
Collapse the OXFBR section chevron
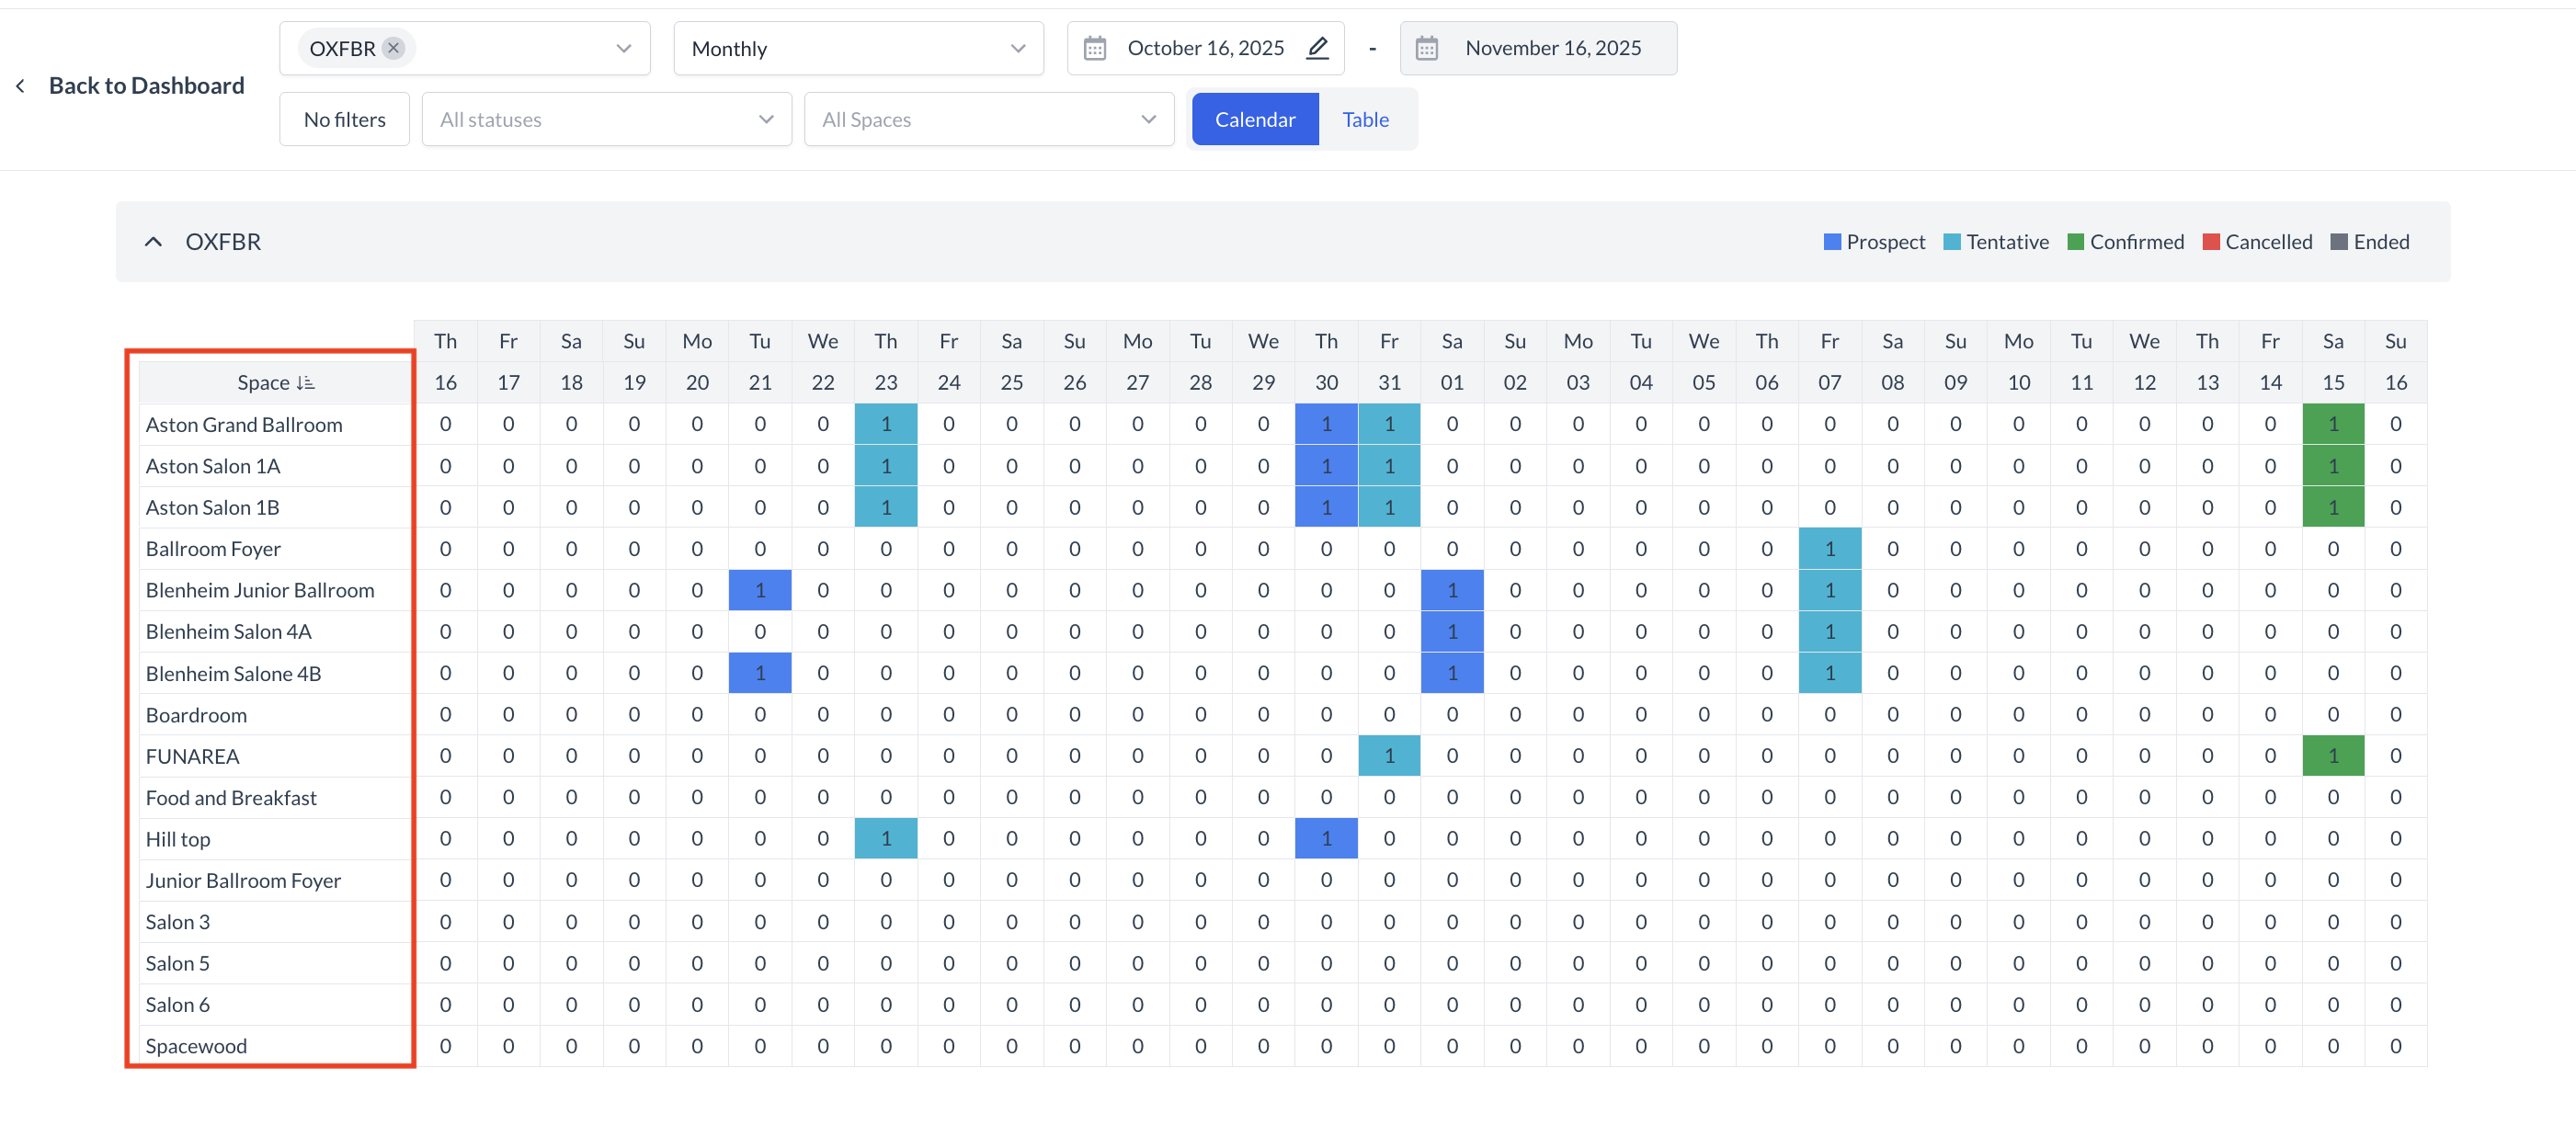click(x=153, y=242)
